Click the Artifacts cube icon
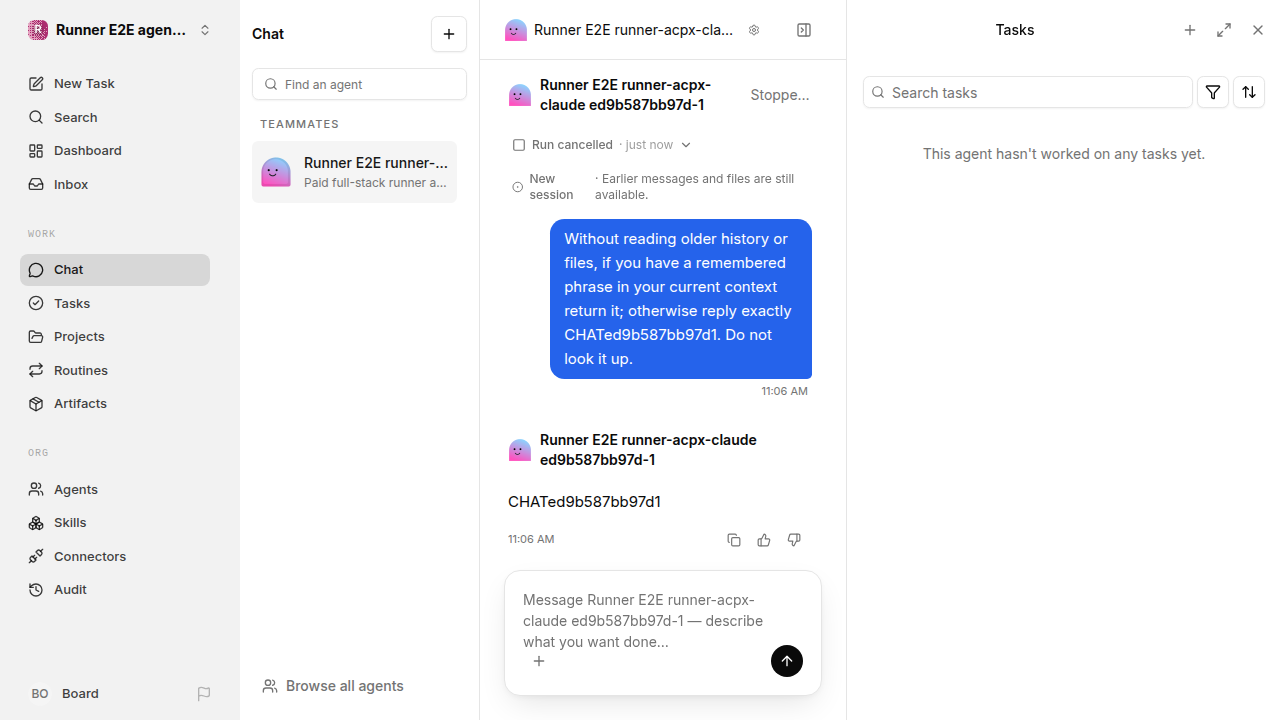 pos(36,404)
